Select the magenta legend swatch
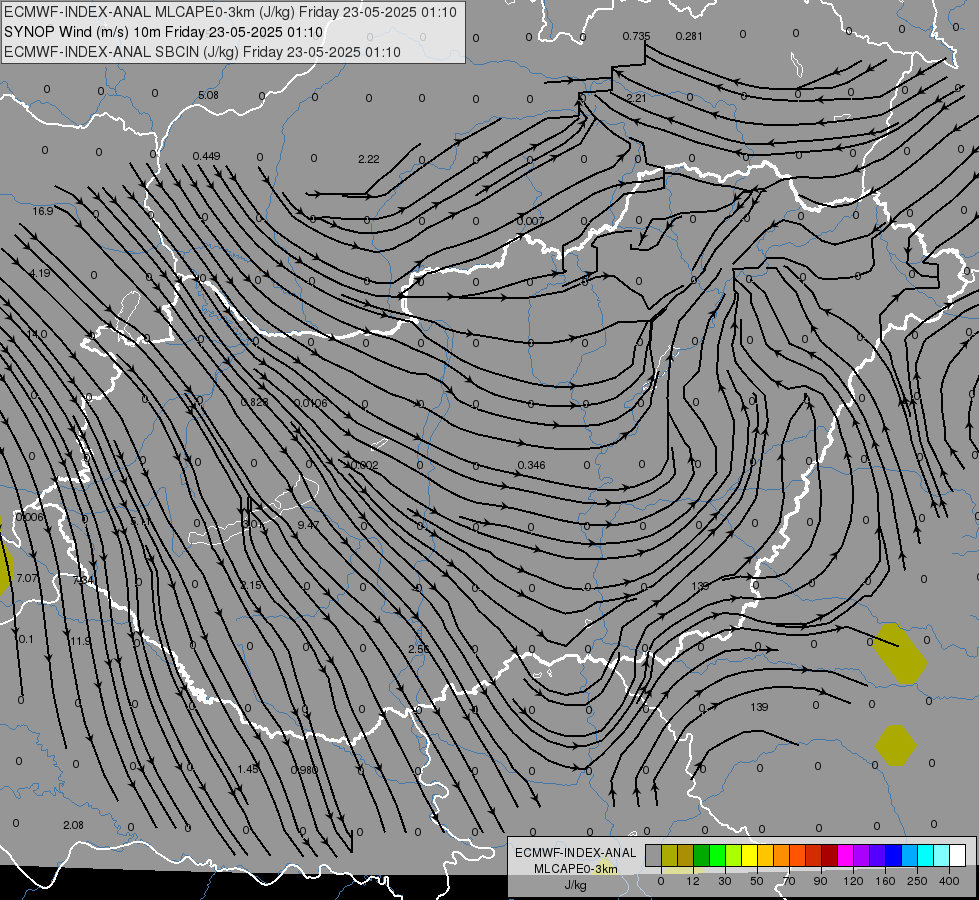979x900 pixels. [x=846, y=855]
